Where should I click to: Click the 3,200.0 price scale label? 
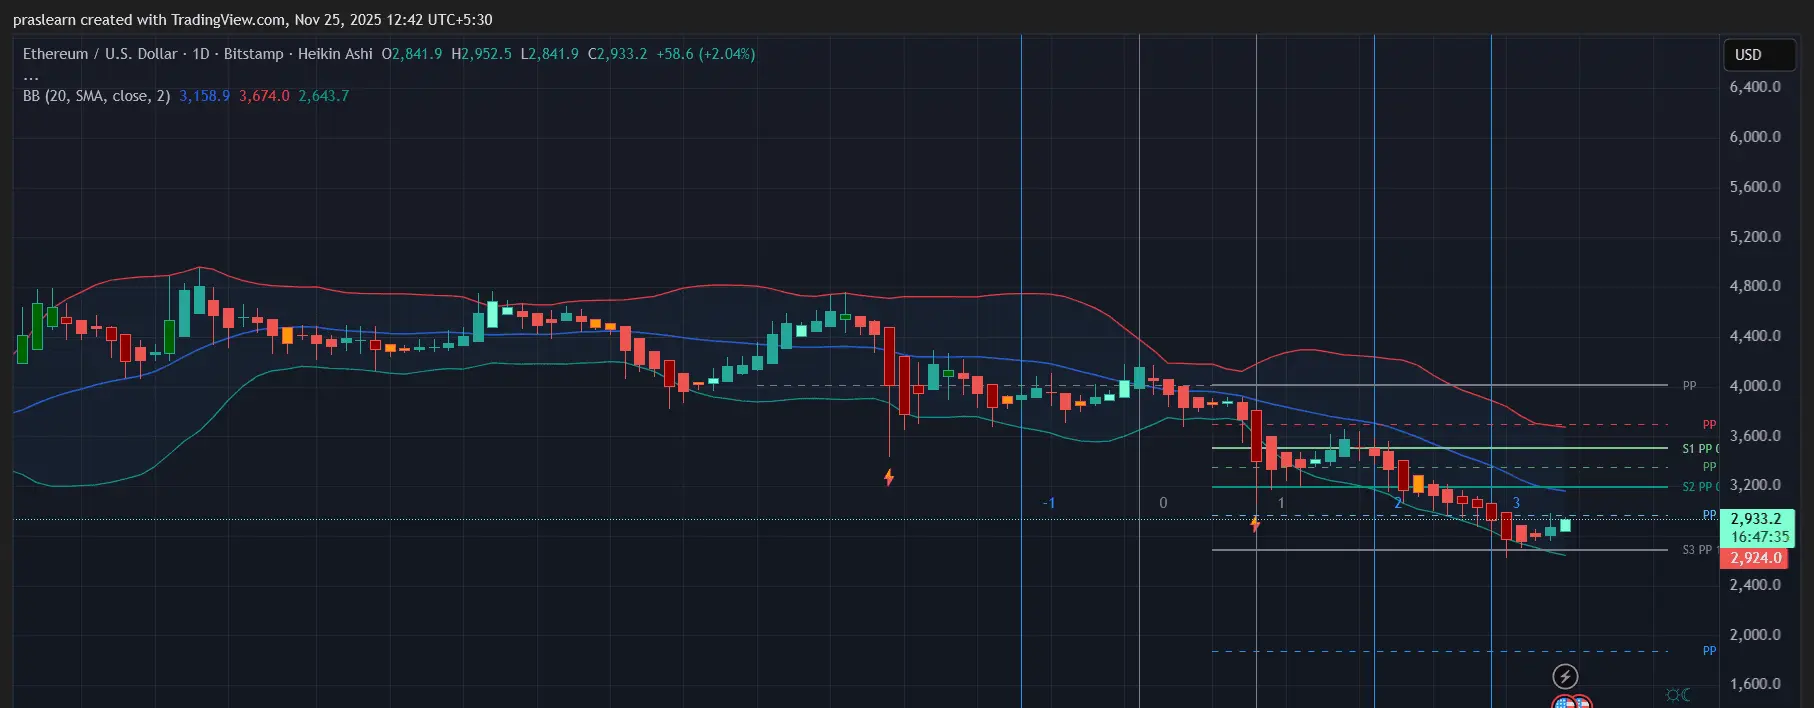(x=1755, y=485)
